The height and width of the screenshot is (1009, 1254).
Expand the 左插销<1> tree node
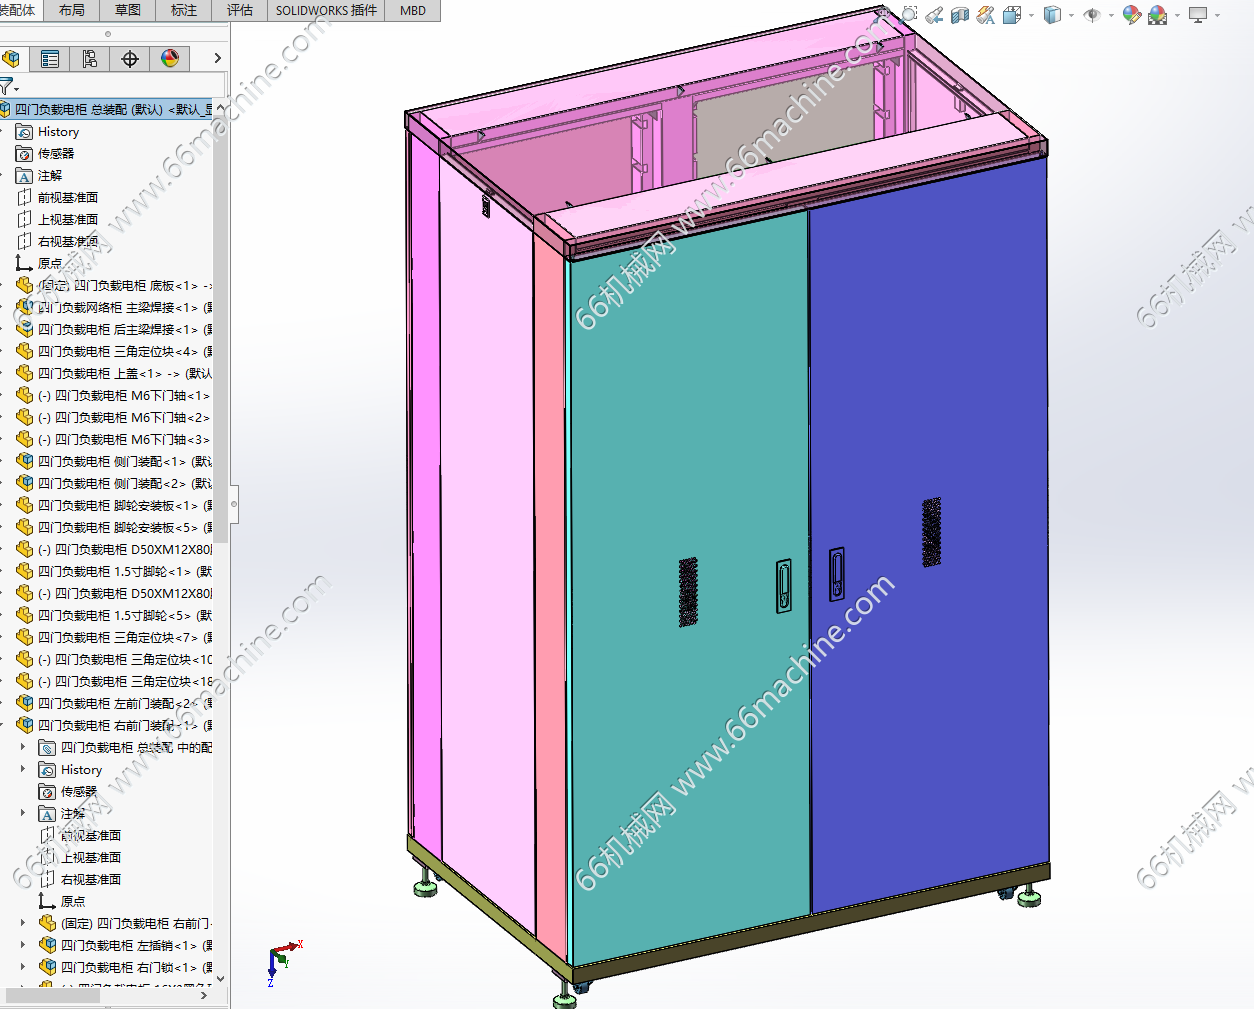tap(23, 945)
